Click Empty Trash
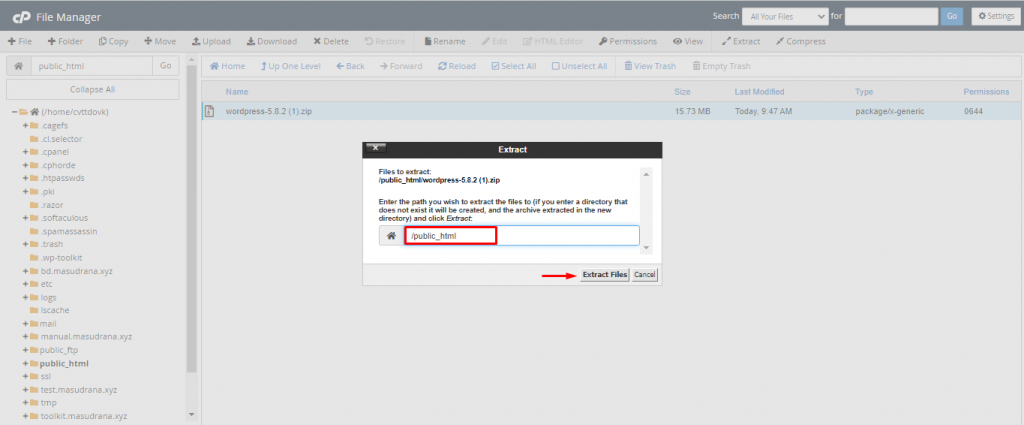 click(722, 66)
